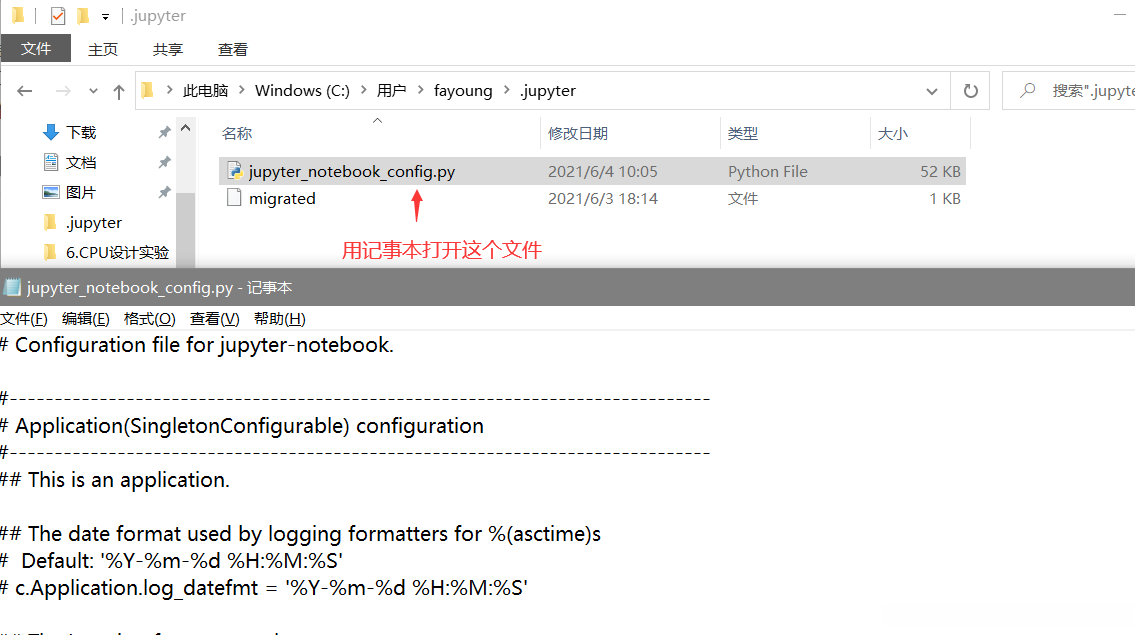
Task: Click the address bar refresh icon
Action: click(970, 91)
